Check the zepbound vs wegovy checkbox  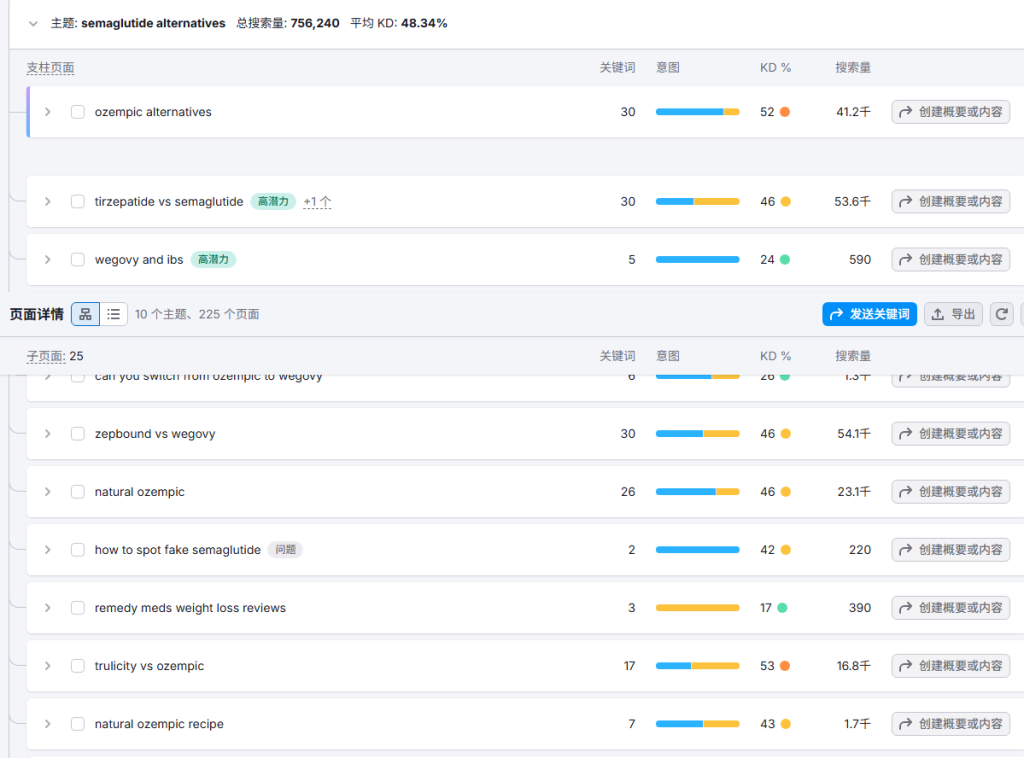(78, 434)
